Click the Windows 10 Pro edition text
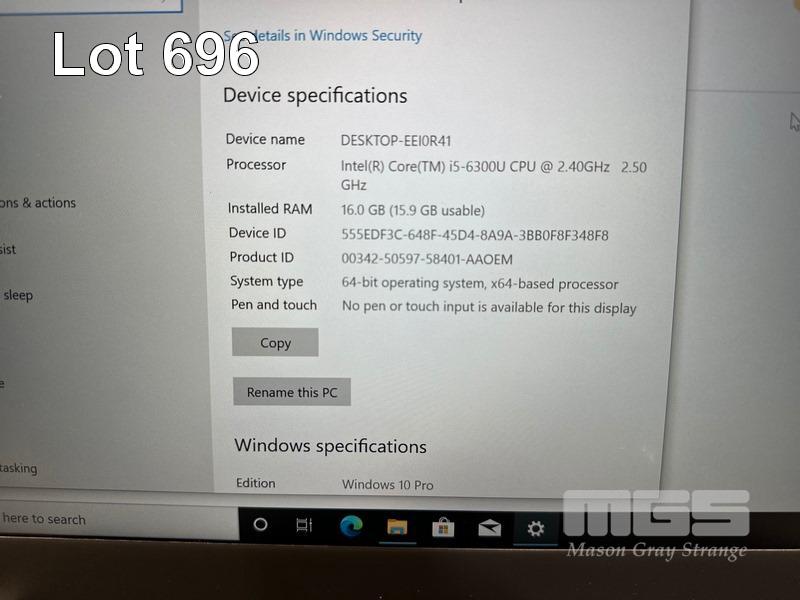The height and width of the screenshot is (600, 800). [x=387, y=484]
